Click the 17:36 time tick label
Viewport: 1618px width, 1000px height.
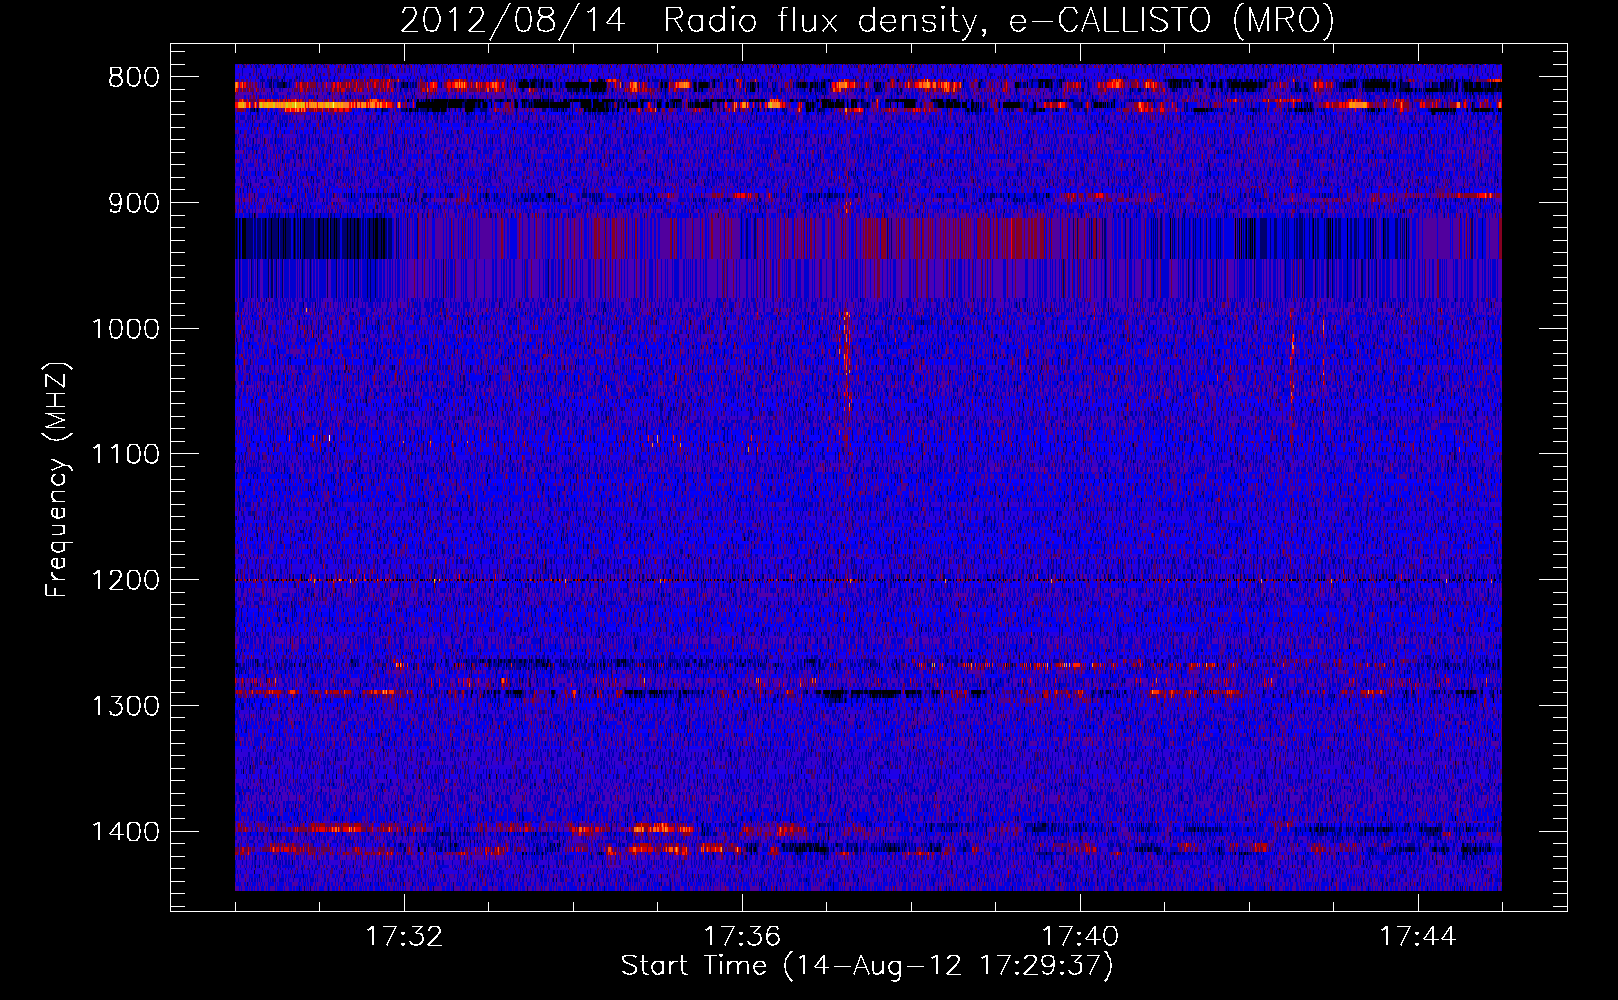(742, 937)
